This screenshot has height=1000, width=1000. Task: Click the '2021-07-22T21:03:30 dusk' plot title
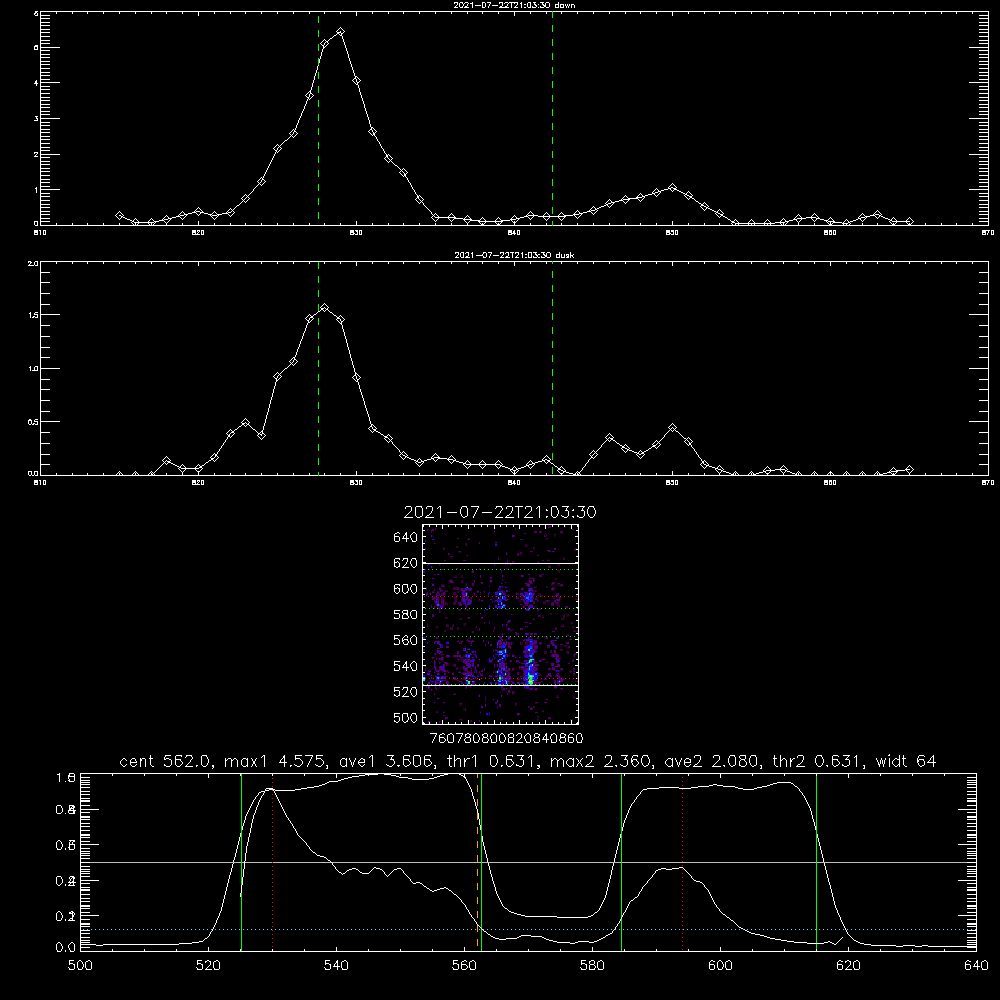tap(514, 255)
